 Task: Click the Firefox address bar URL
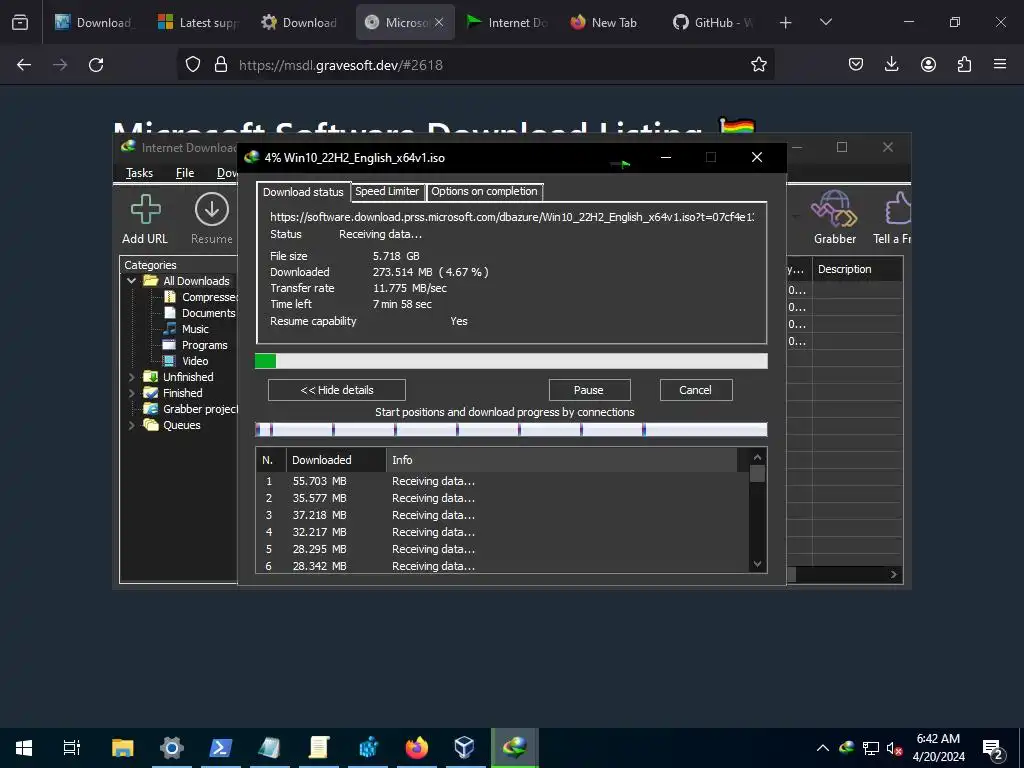coord(341,65)
